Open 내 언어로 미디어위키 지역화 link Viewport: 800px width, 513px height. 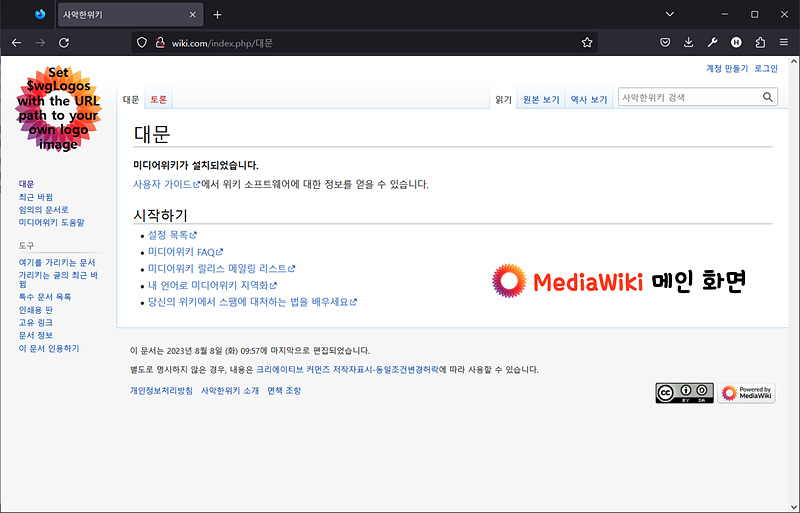tap(212, 285)
